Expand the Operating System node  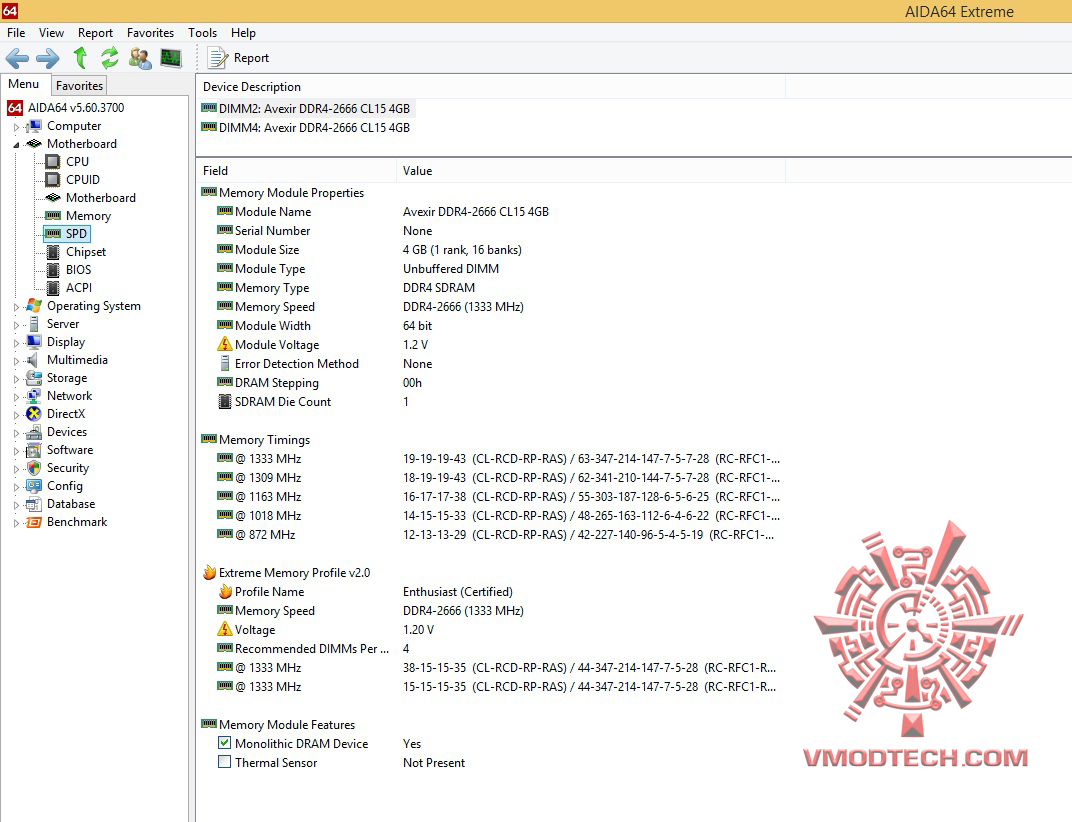click(x=16, y=307)
